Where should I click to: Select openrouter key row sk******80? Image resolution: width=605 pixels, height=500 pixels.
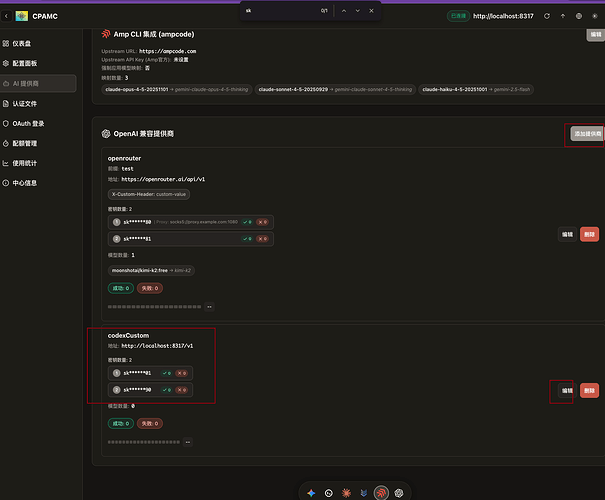pyautogui.click(x=191, y=222)
